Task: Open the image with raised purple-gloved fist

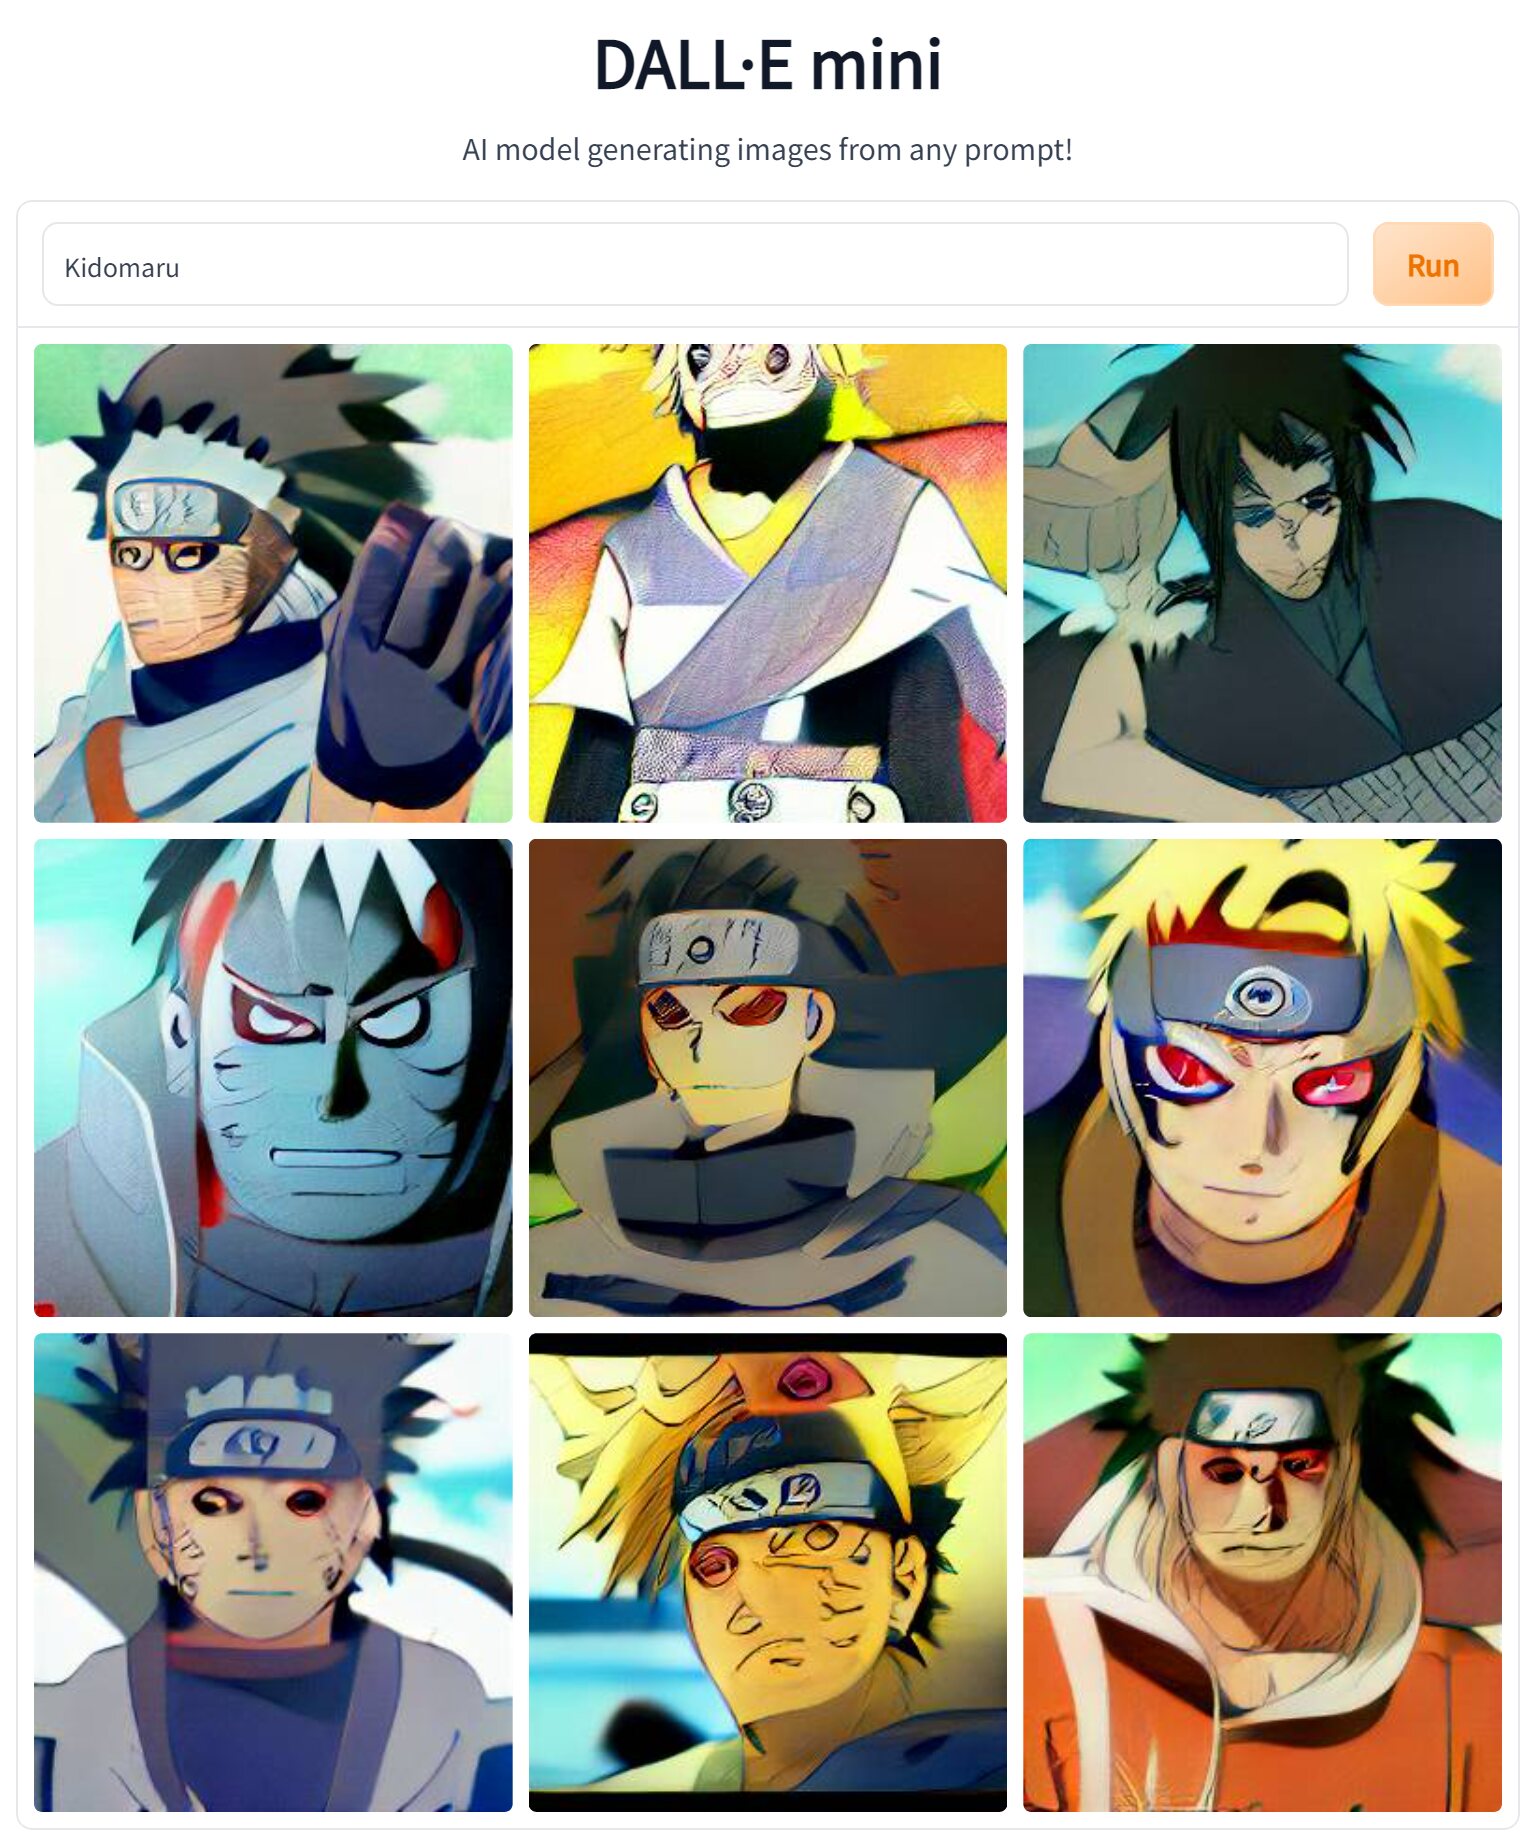Action: click(273, 583)
